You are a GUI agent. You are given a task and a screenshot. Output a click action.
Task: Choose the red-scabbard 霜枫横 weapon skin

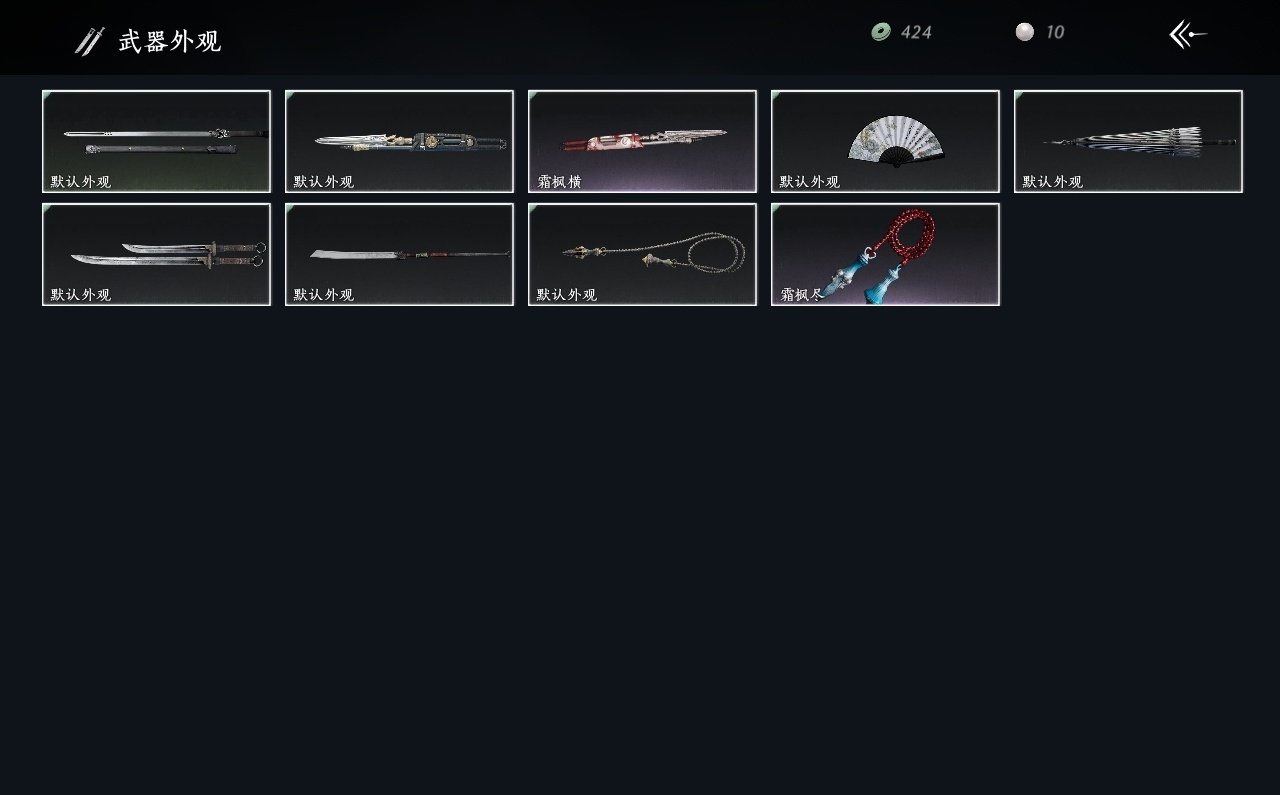pyautogui.click(x=642, y=141)
